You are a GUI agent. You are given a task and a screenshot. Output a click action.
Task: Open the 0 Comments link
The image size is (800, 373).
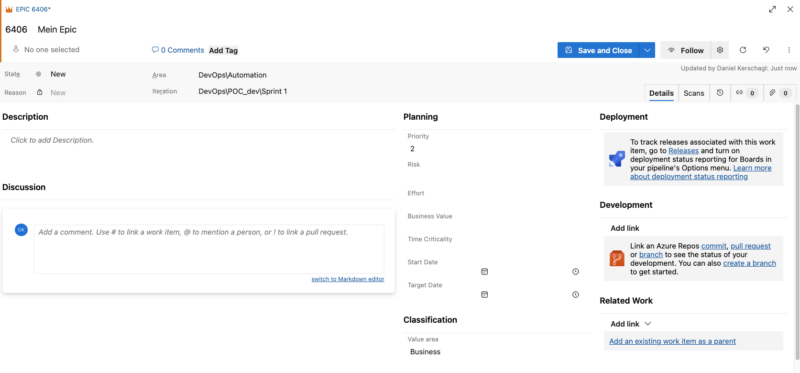pyautogui.click(x=178, y=50)
